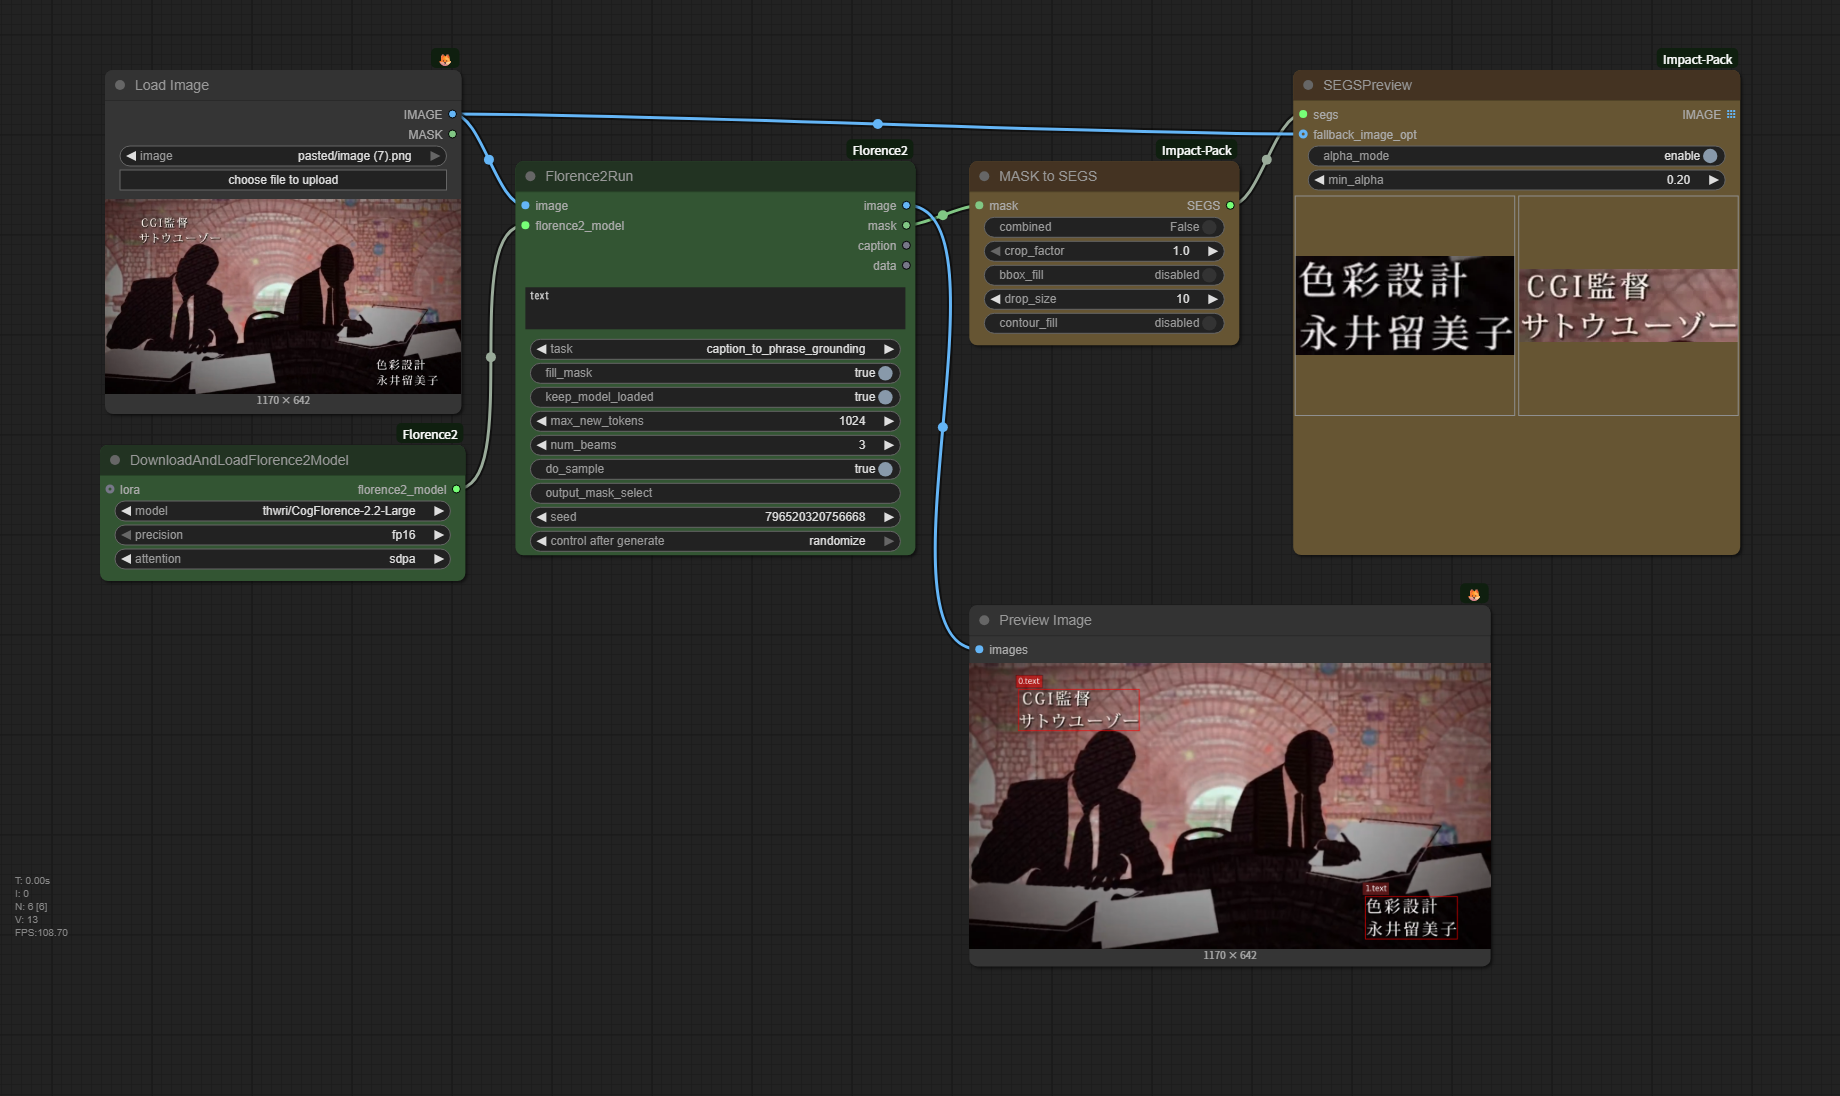Viewport: 1840px width, 1096px height.
Task: Click the images input connector on Preview Image
Action: click(979, 649)
